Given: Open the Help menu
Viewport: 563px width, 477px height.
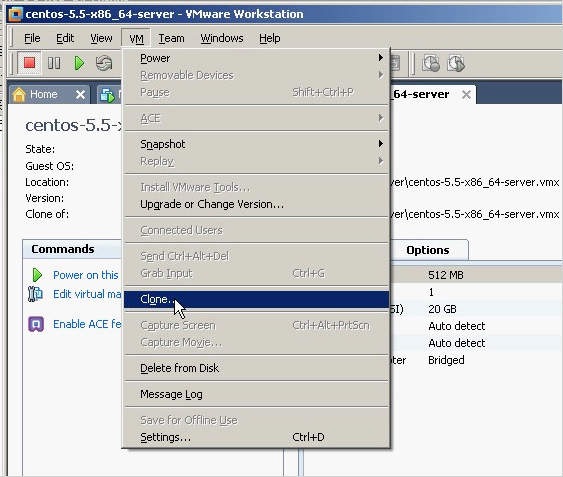Looking at the screenshot, I should 270,38.
